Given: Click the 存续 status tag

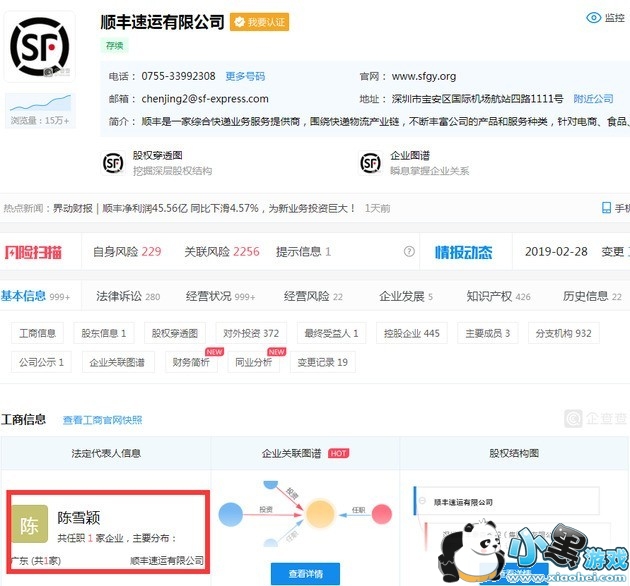Looking at the screenshot, I should [115, 45].
